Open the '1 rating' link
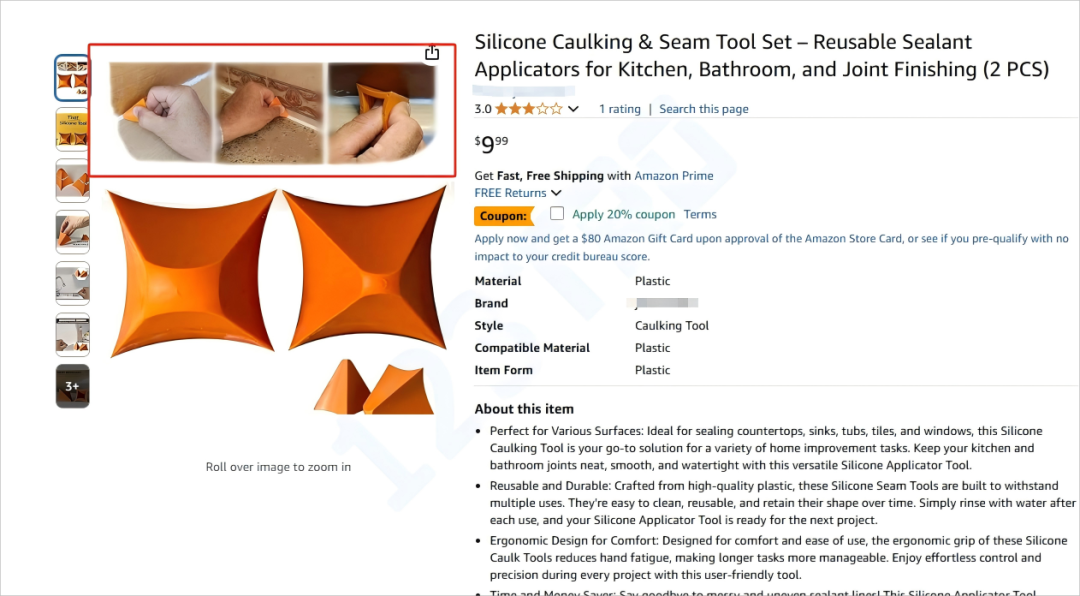The image size is (1080, 596). tap(620, 109)
